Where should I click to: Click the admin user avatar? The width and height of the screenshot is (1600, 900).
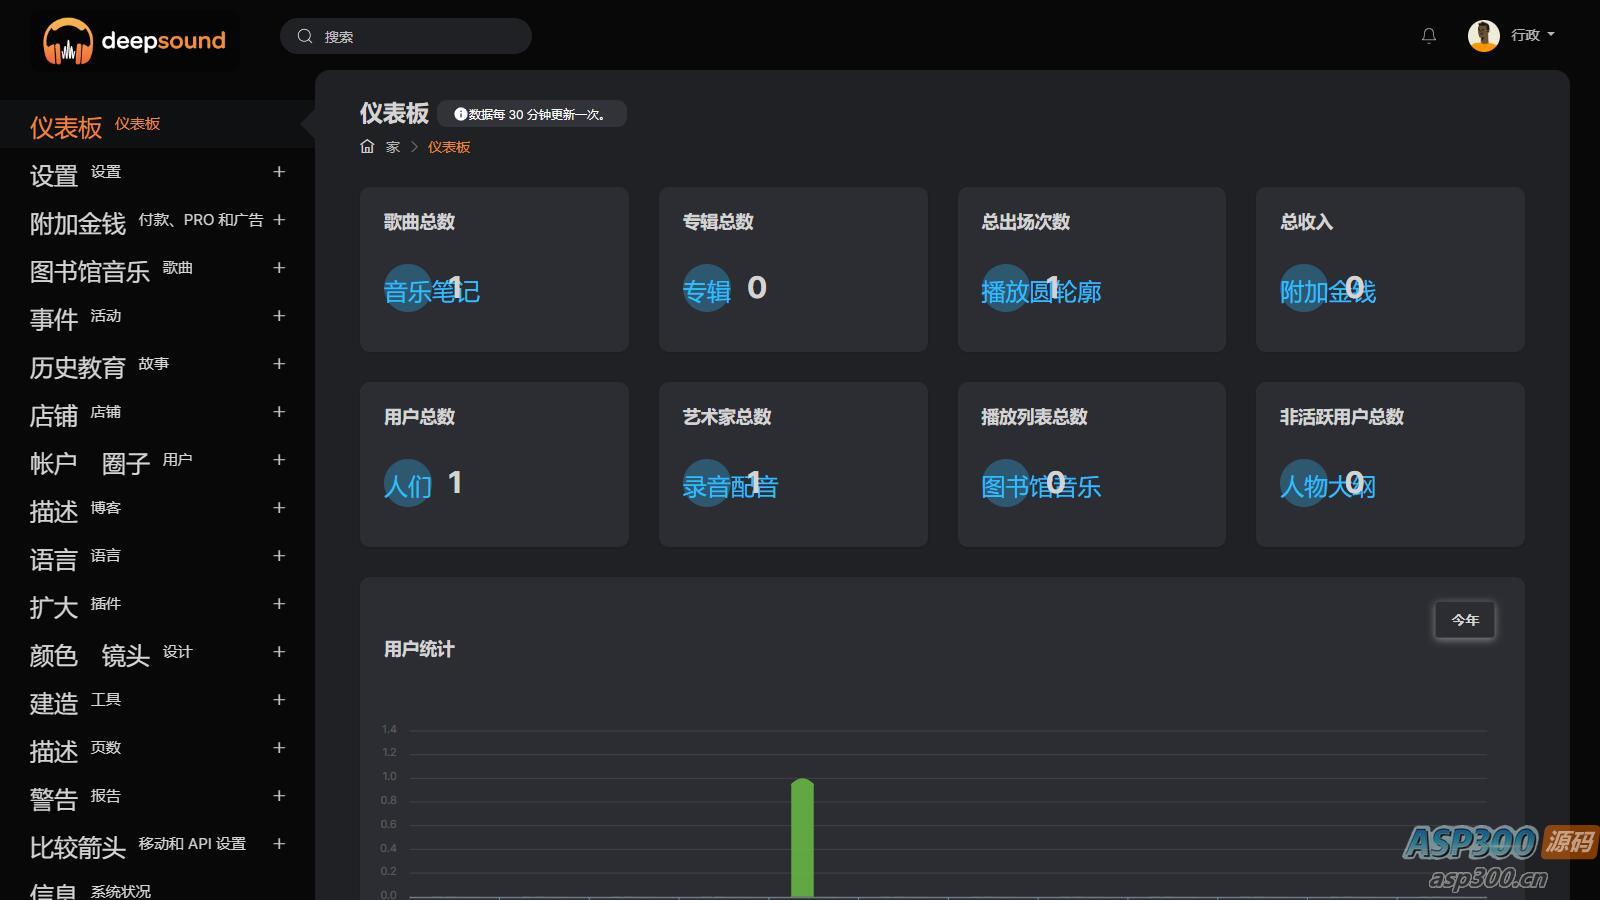[1483, 35]
